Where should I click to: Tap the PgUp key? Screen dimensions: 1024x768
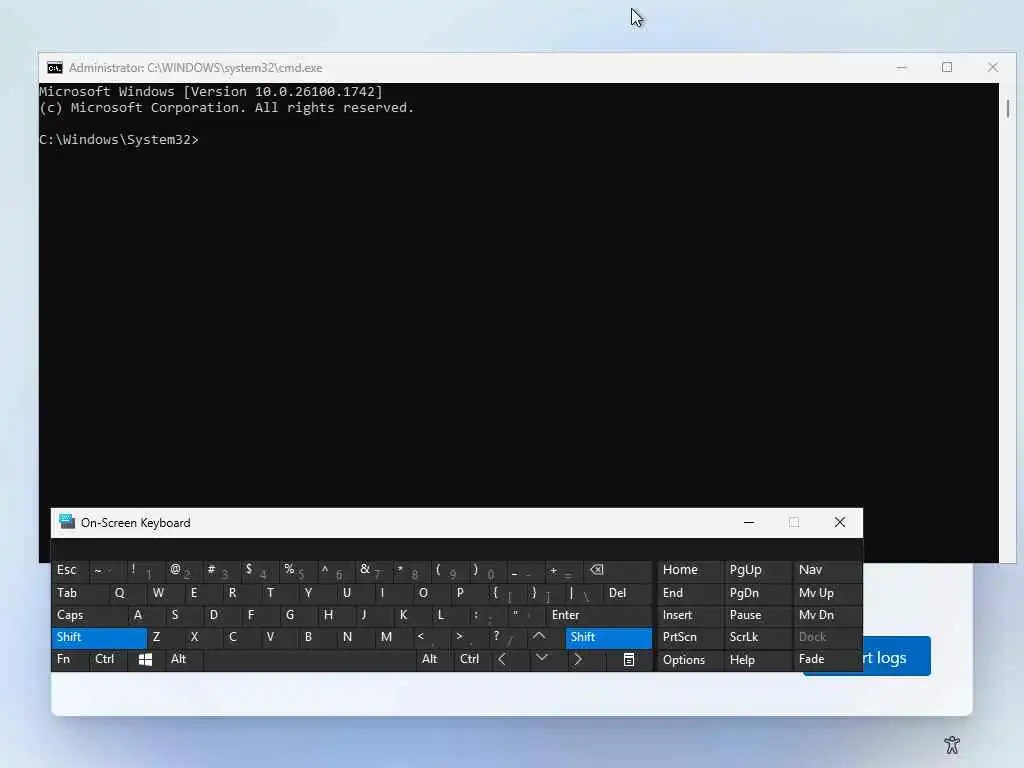(758, 570)
